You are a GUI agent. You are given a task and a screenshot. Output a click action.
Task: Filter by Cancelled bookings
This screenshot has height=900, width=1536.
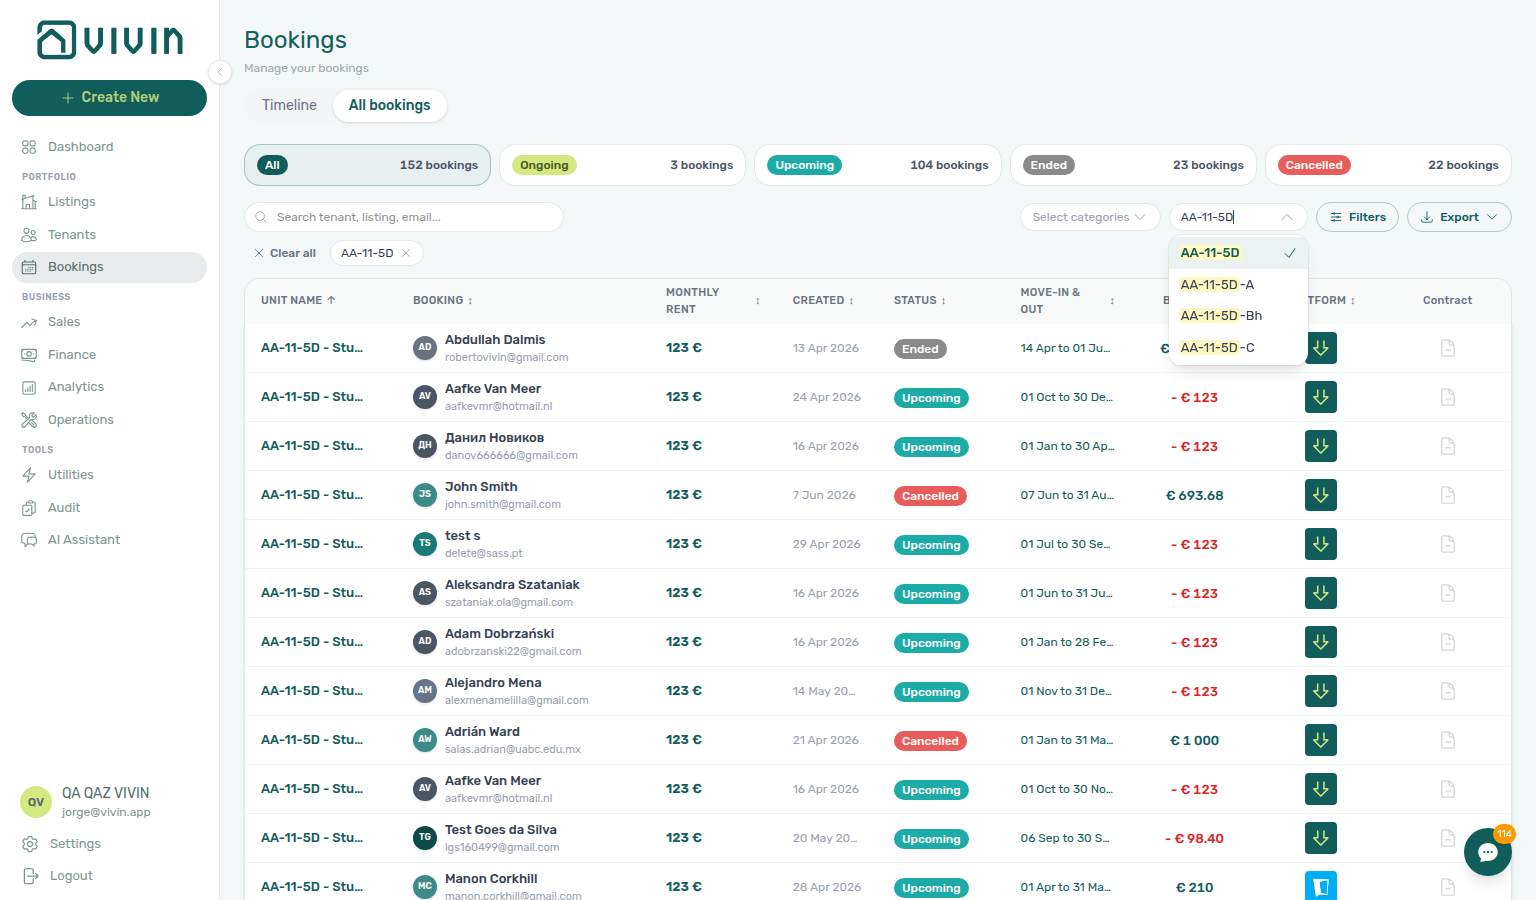pos(1388,165)
